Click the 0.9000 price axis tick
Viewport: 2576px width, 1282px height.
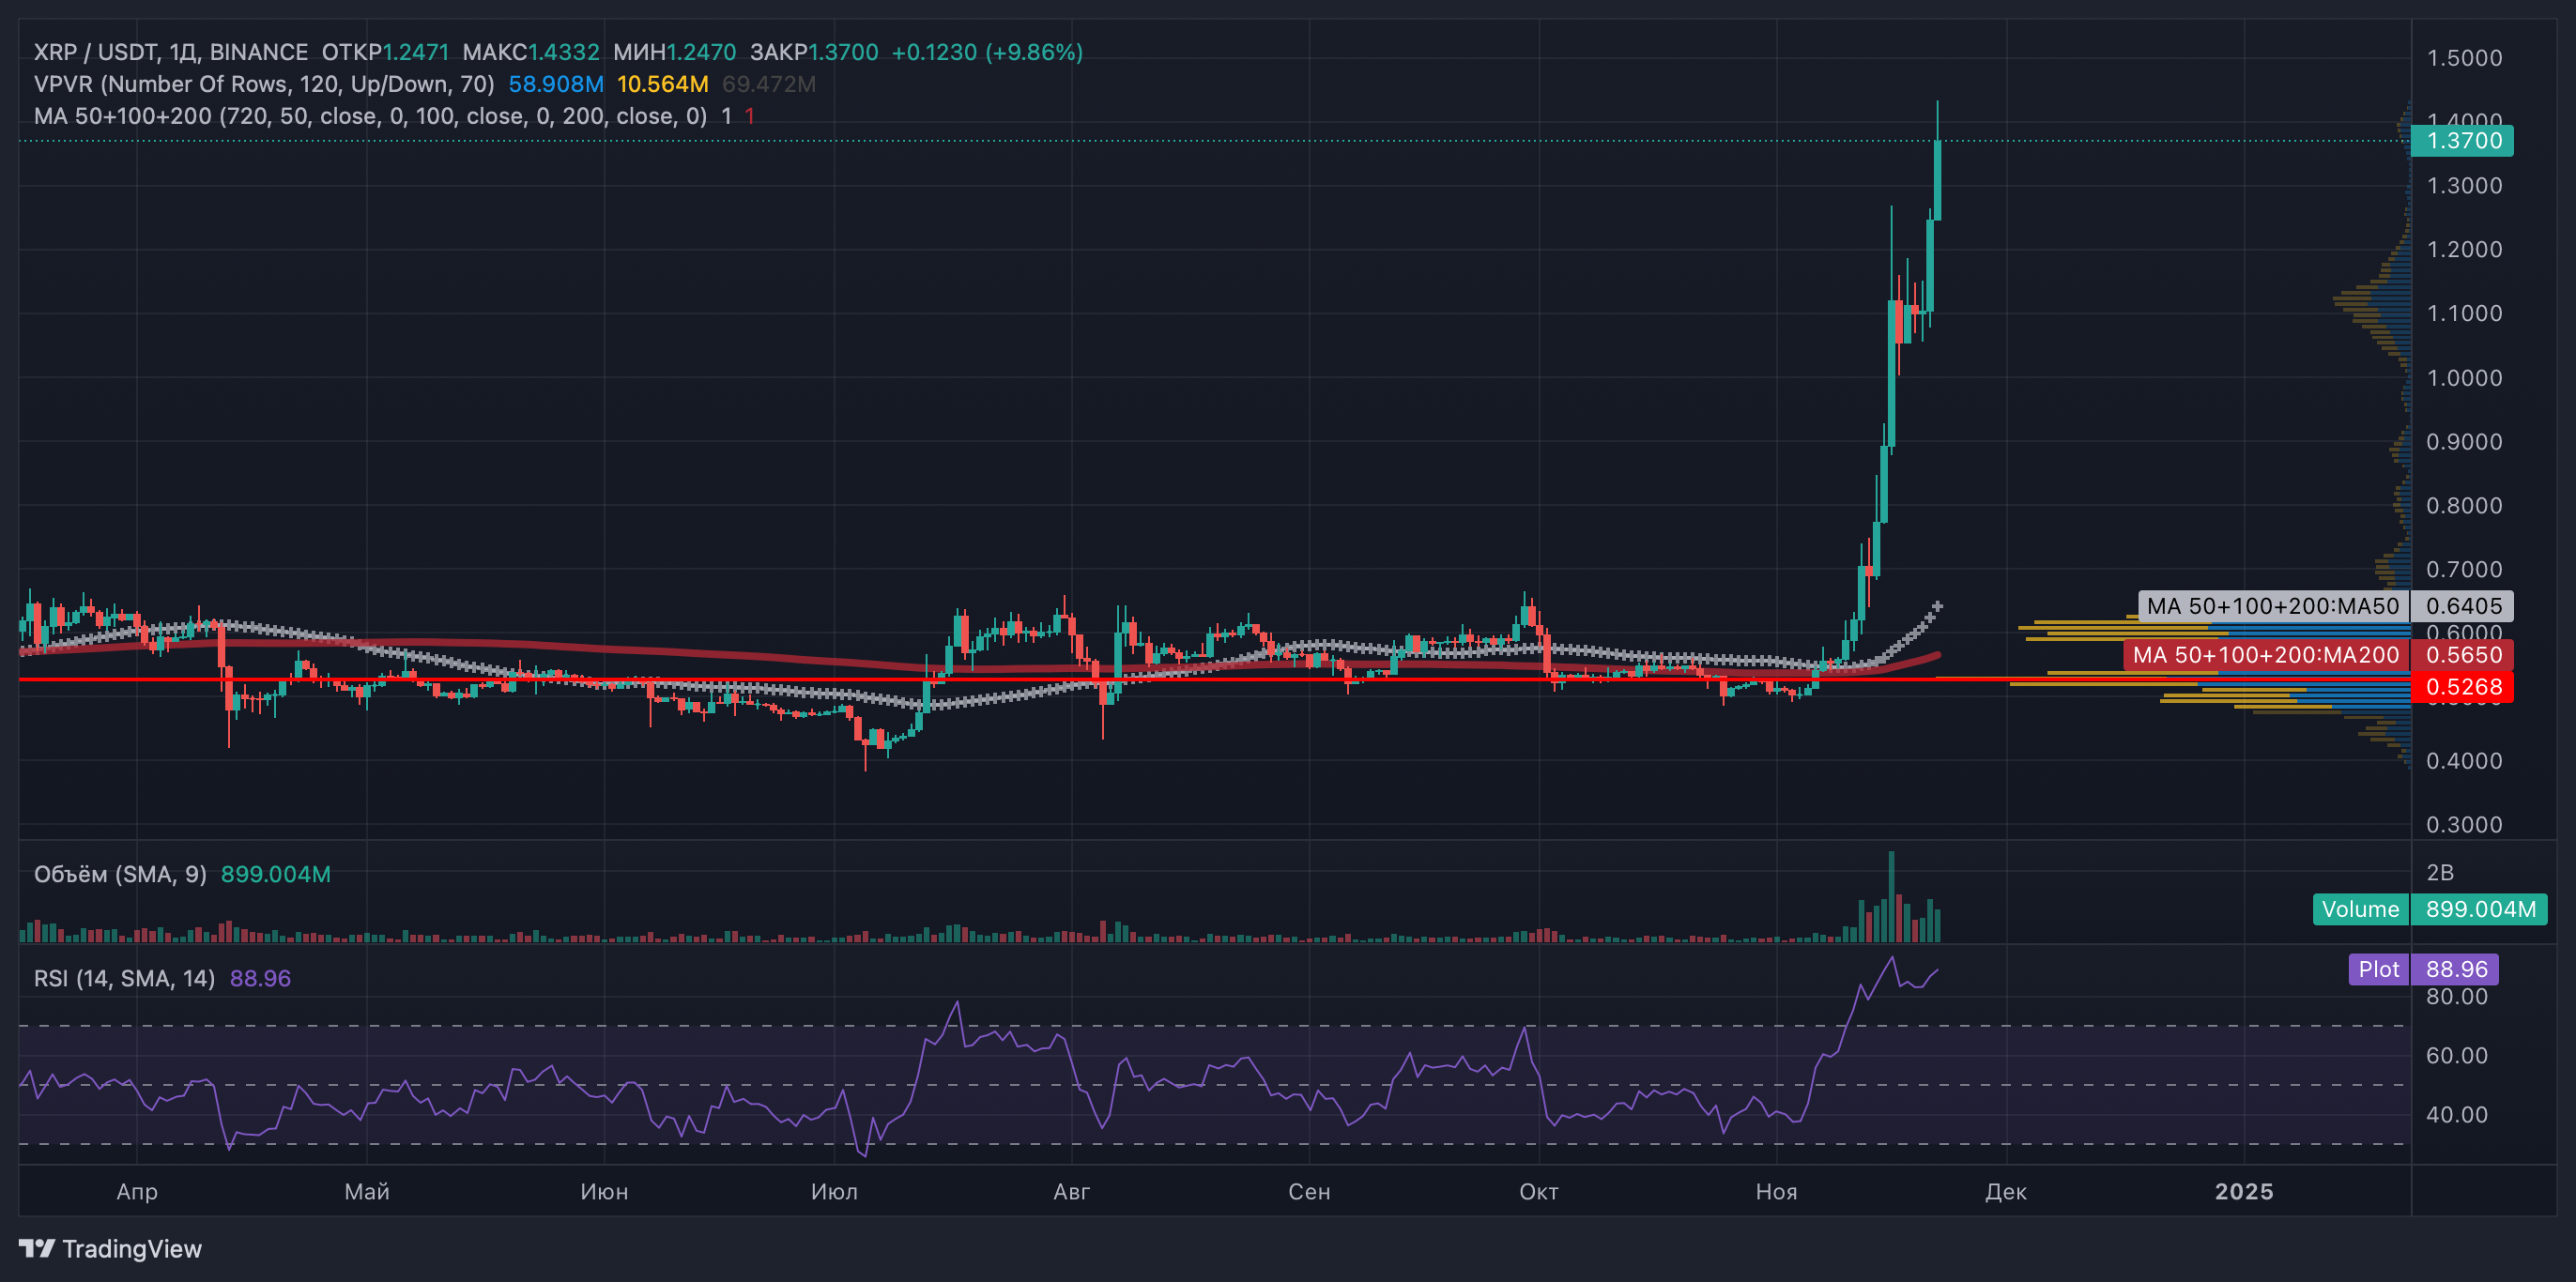[2464, 442]
